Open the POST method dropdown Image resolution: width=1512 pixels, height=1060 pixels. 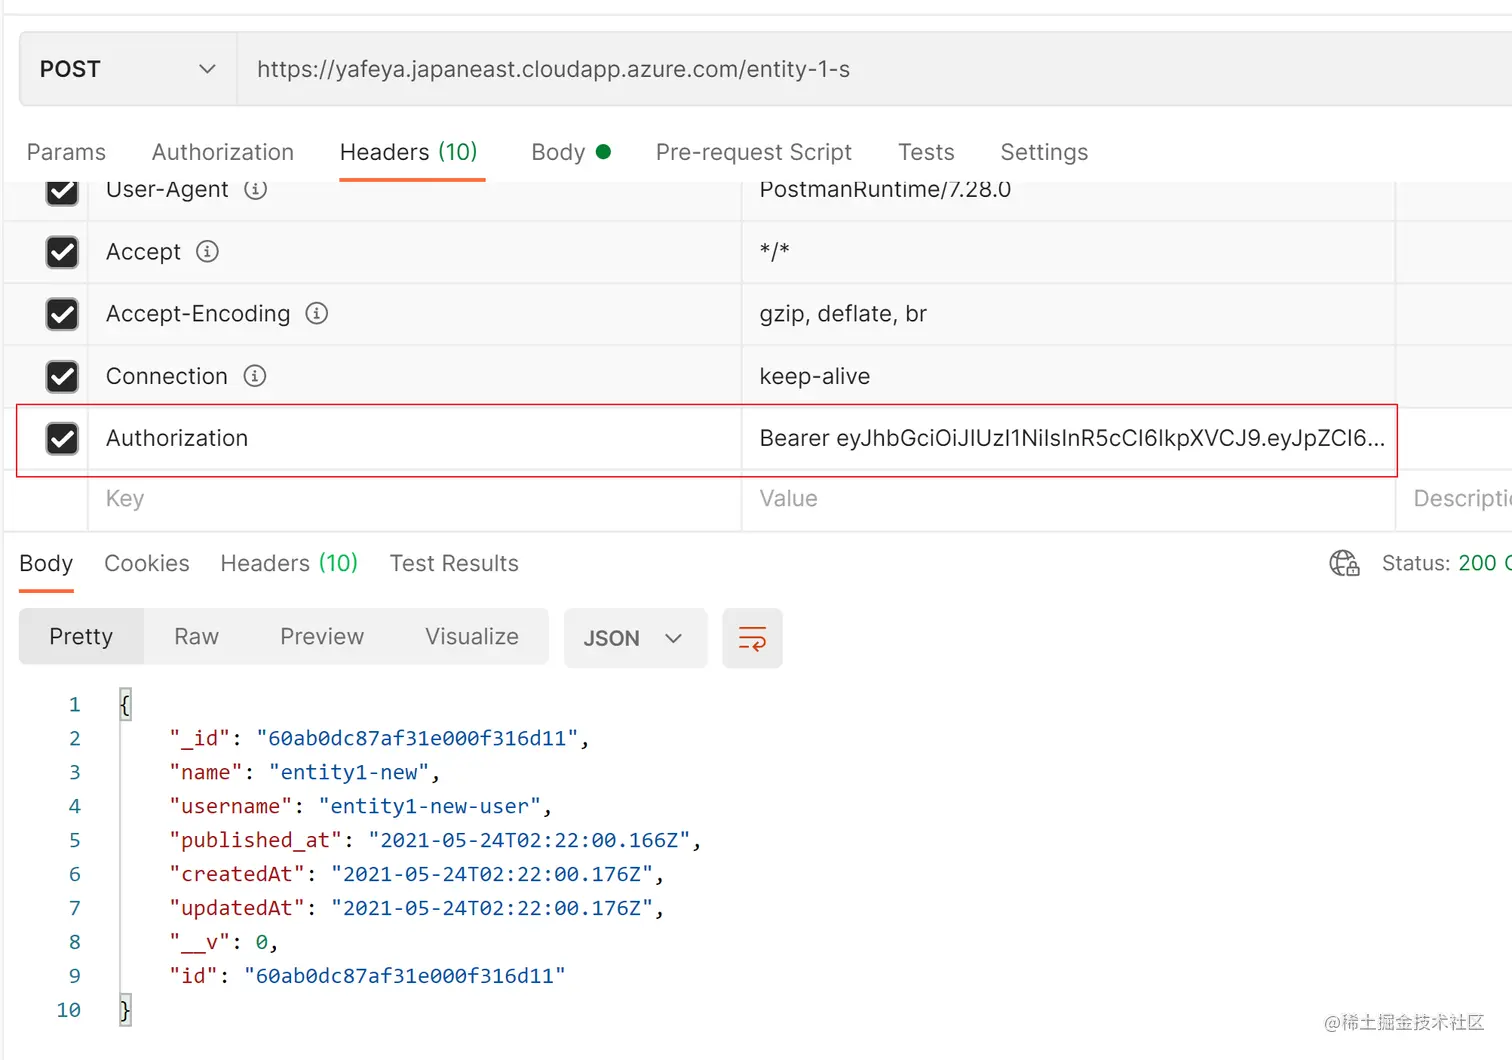tap(127, 69)
